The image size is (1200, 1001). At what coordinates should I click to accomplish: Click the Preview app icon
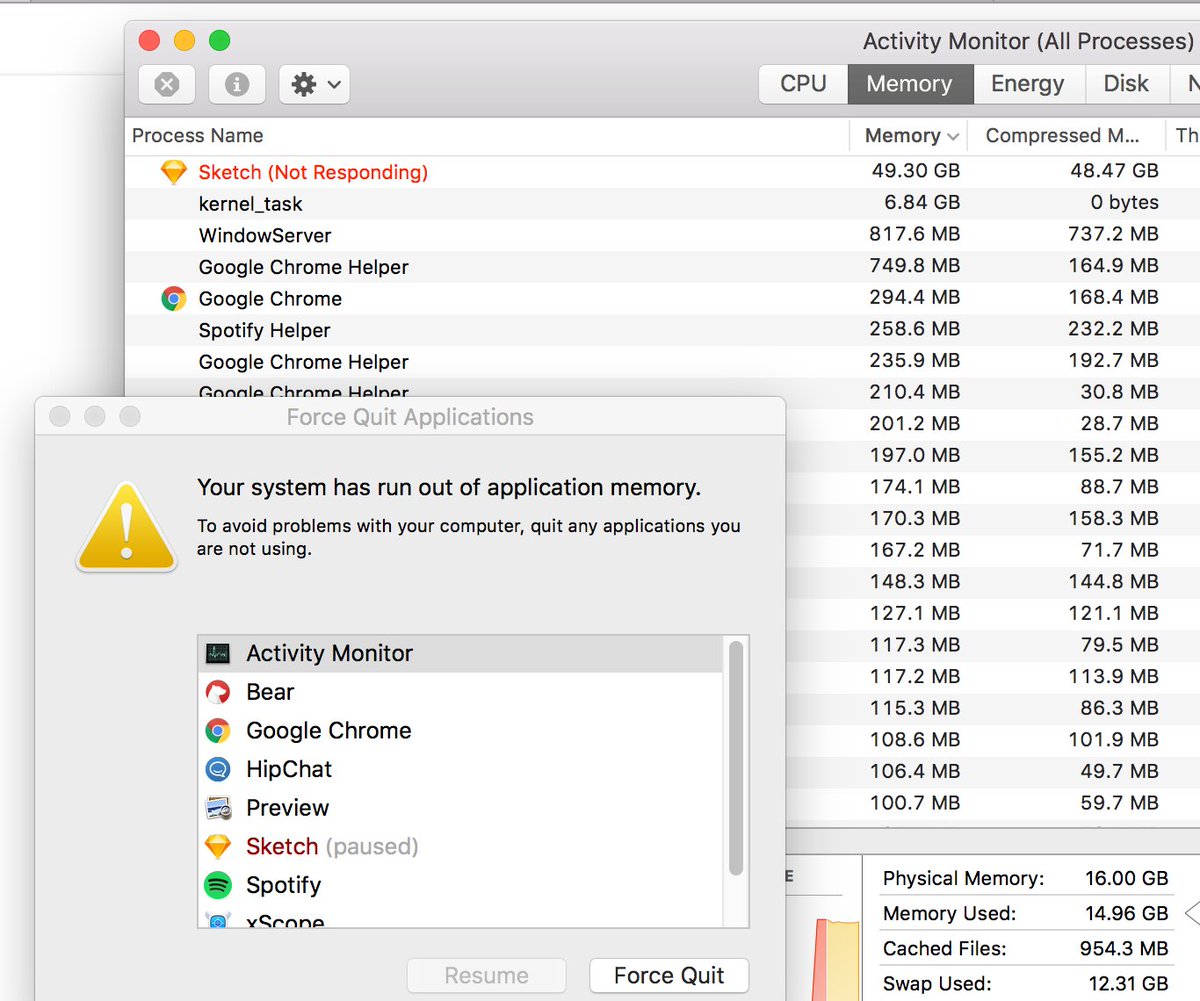(x=218, y=808)
